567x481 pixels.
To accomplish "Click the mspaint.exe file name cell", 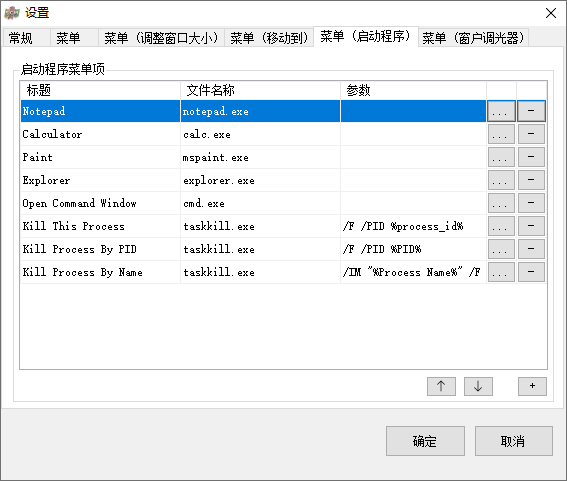I will [x=260, y=157].
